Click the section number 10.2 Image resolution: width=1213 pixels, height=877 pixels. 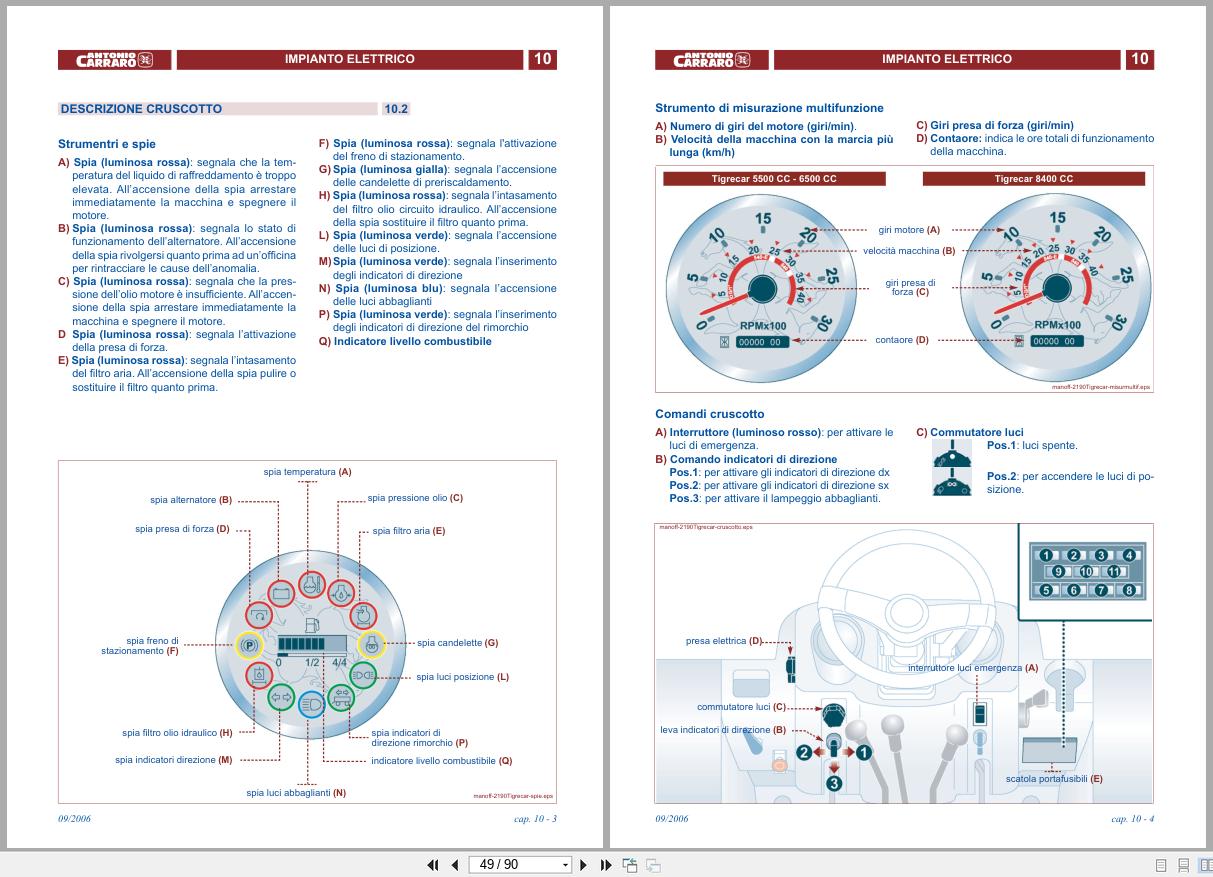pos(396,109)
